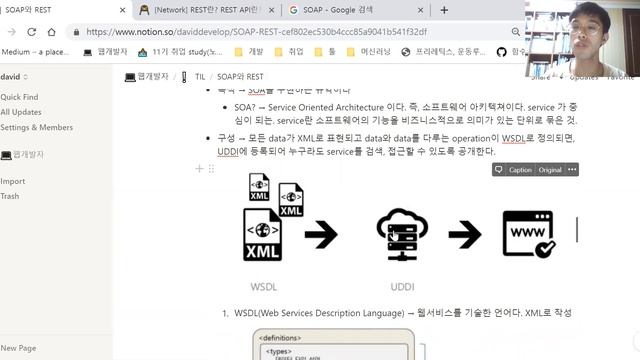
Task: Click the underlined WSDL word in text
Action: [x=513, y=138]
